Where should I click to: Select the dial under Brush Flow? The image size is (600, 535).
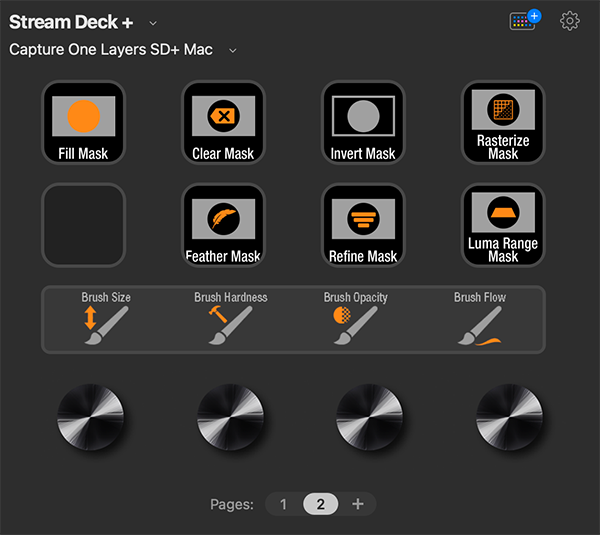point(509,417)
